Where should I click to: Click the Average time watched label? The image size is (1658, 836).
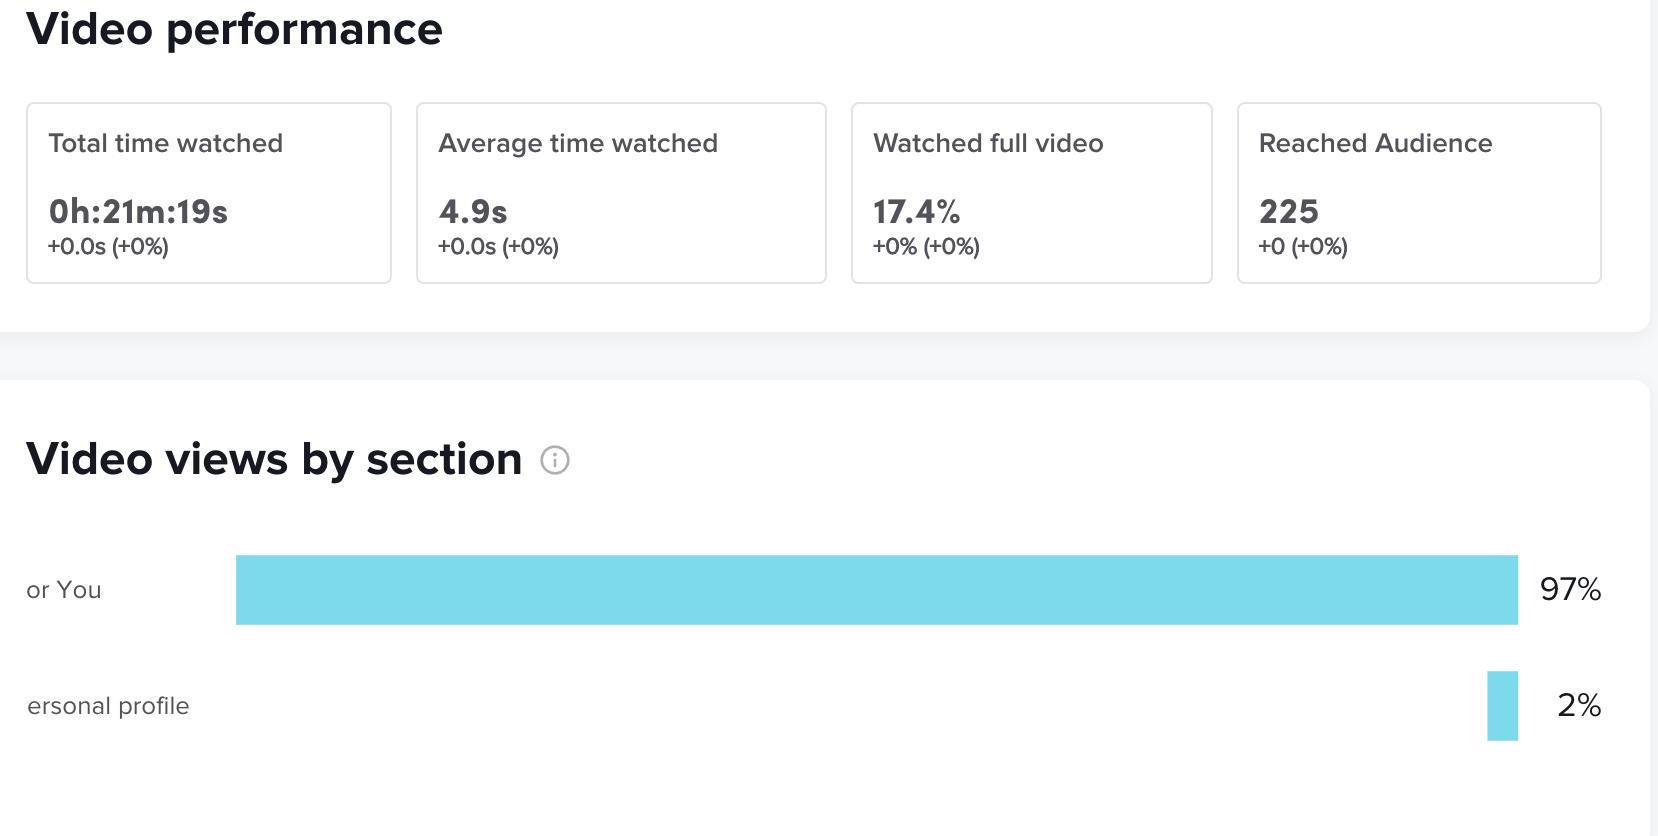[x=578, y=143]
